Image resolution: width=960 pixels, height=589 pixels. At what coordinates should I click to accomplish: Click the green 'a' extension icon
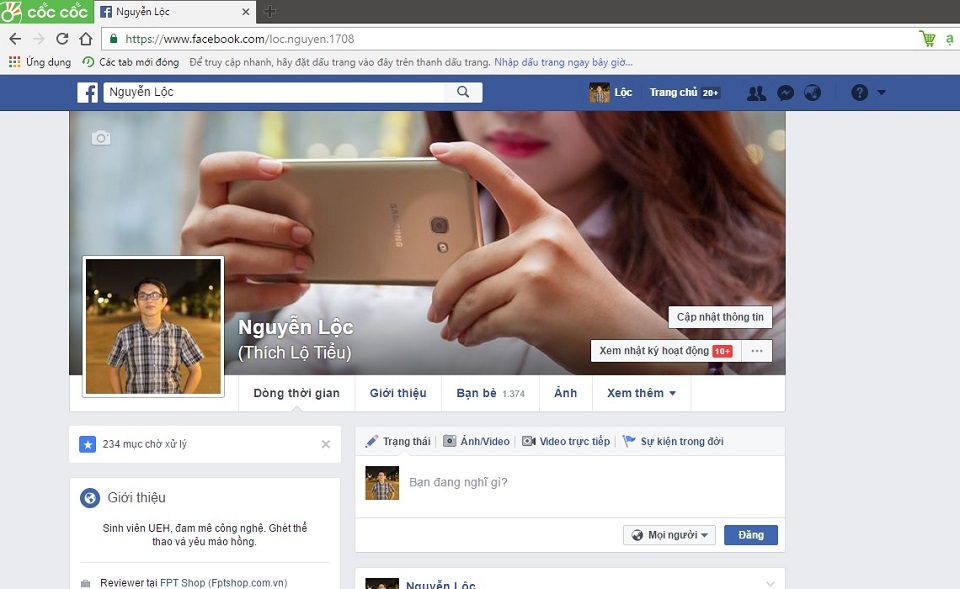[x=949, y=39]
